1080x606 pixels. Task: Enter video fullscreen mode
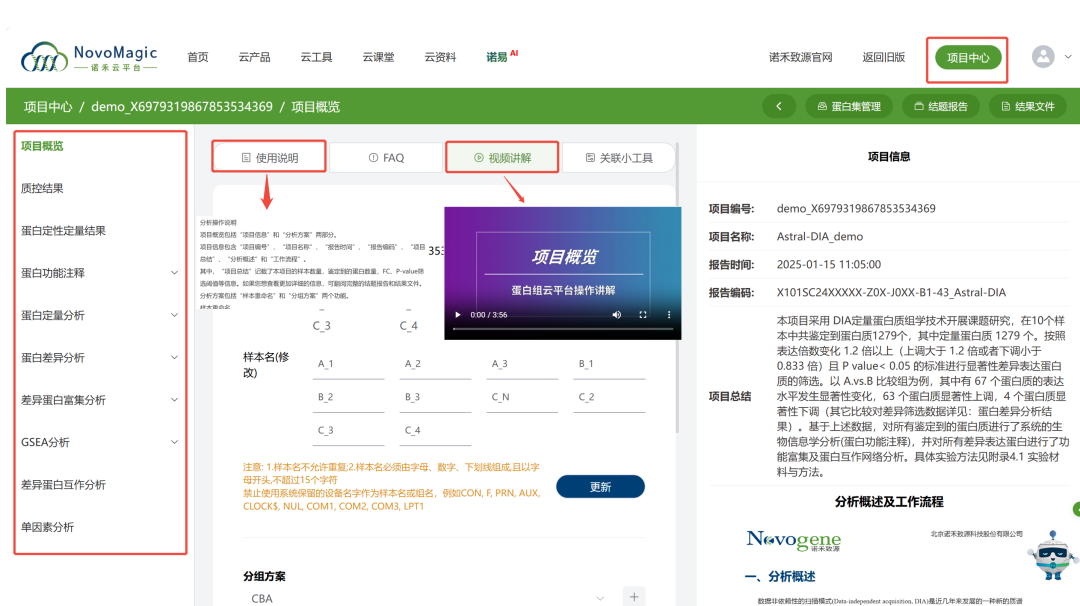[x=643, y=315]
